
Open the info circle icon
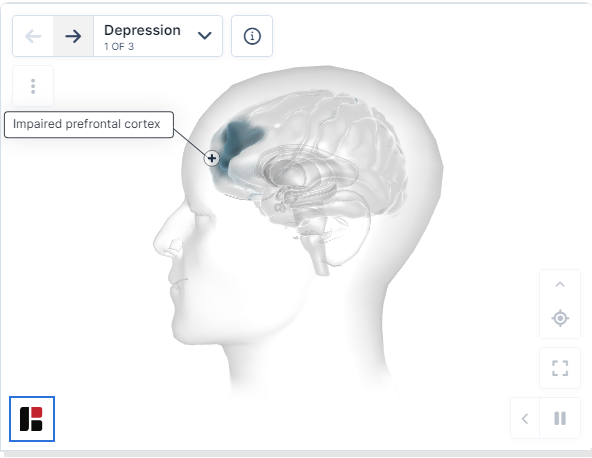click(252, 36)
